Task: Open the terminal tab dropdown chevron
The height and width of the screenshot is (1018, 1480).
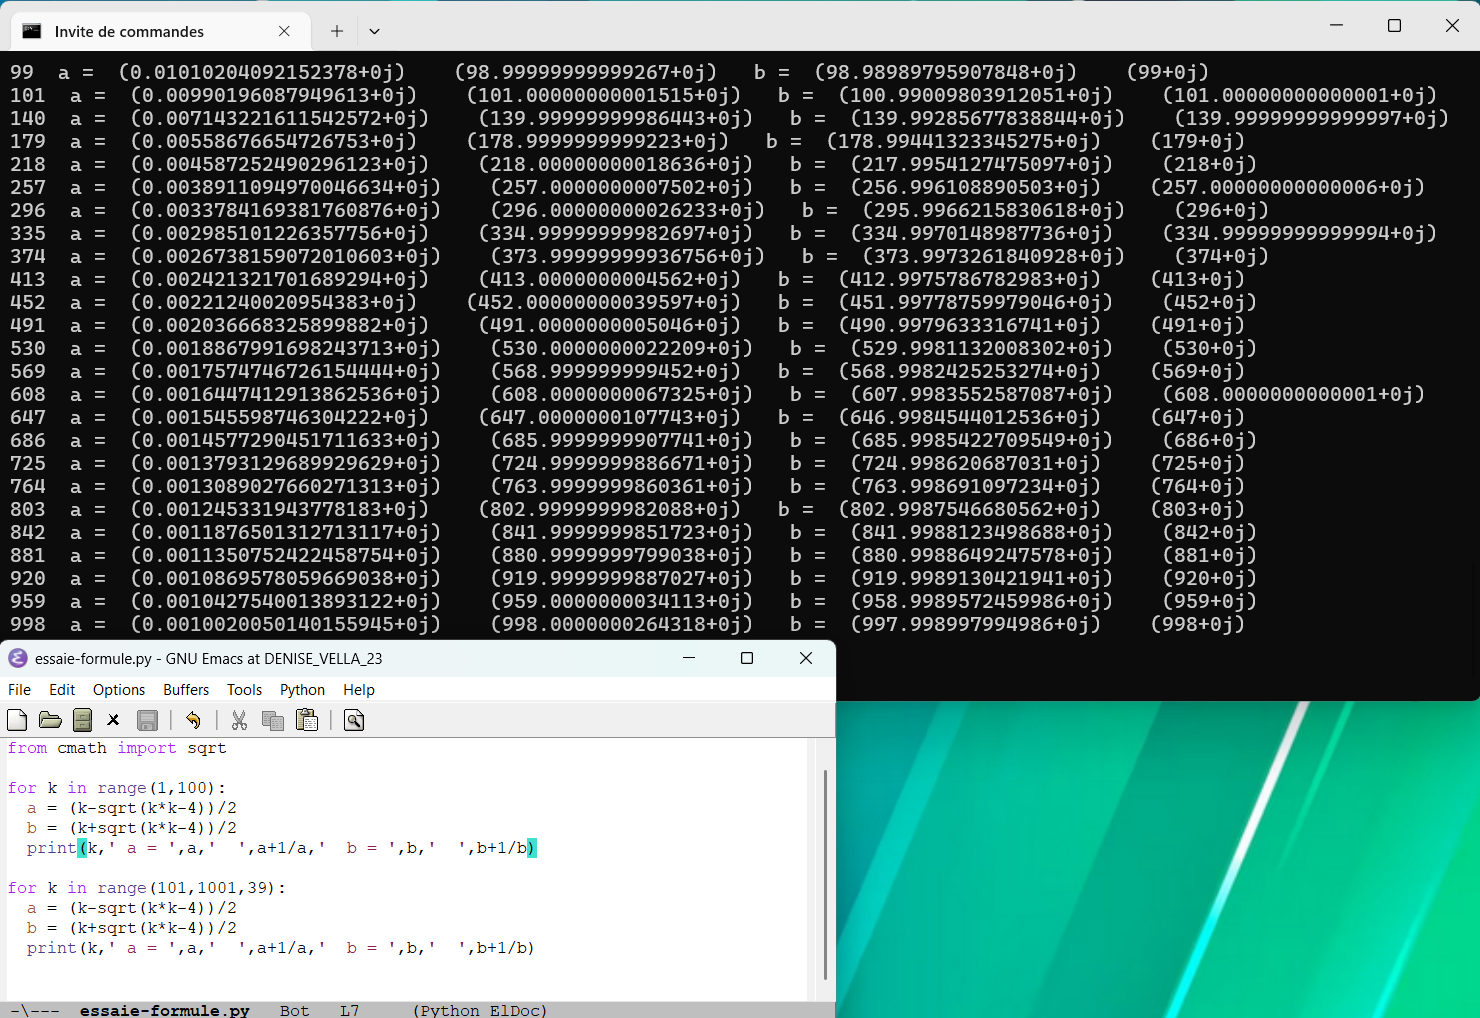Action: (x=374, y=31)
